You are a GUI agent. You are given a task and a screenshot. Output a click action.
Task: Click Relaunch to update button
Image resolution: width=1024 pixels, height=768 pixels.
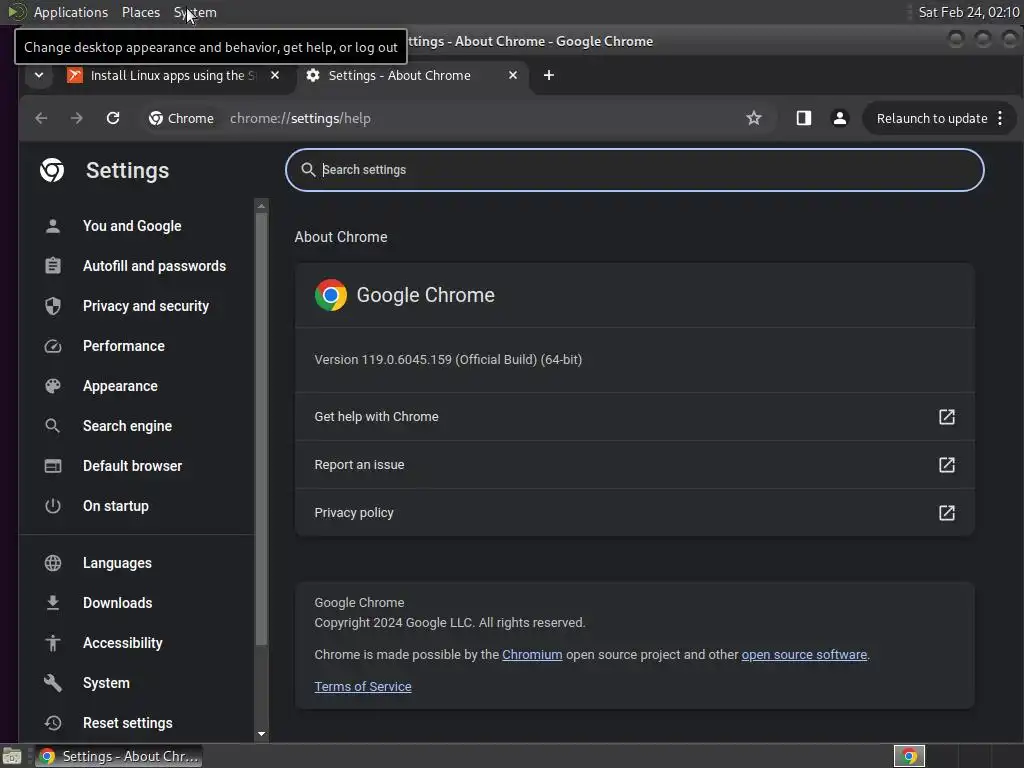[932, 118]
